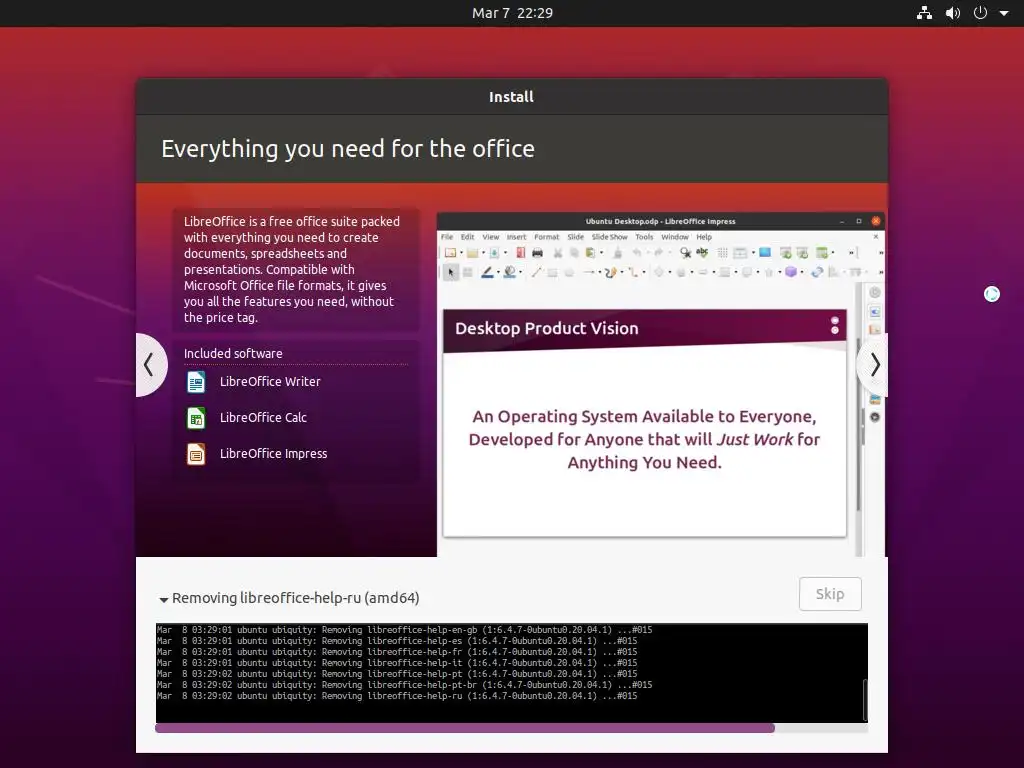Select the 'LibreOffice Impress' label

[273, 453]
